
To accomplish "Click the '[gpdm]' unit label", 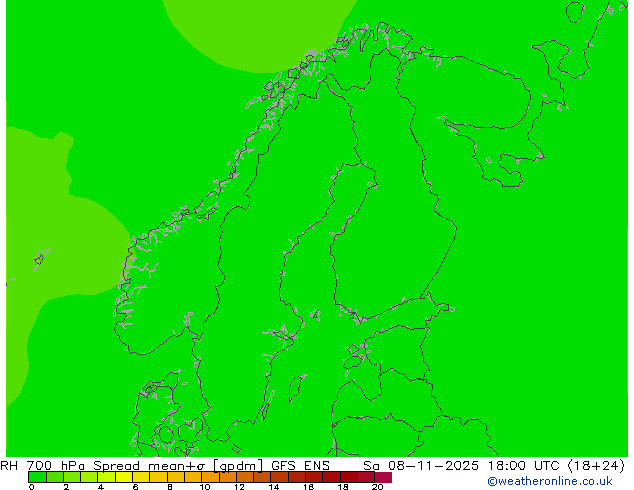I will pyautogui.click(x=239, y=466).
